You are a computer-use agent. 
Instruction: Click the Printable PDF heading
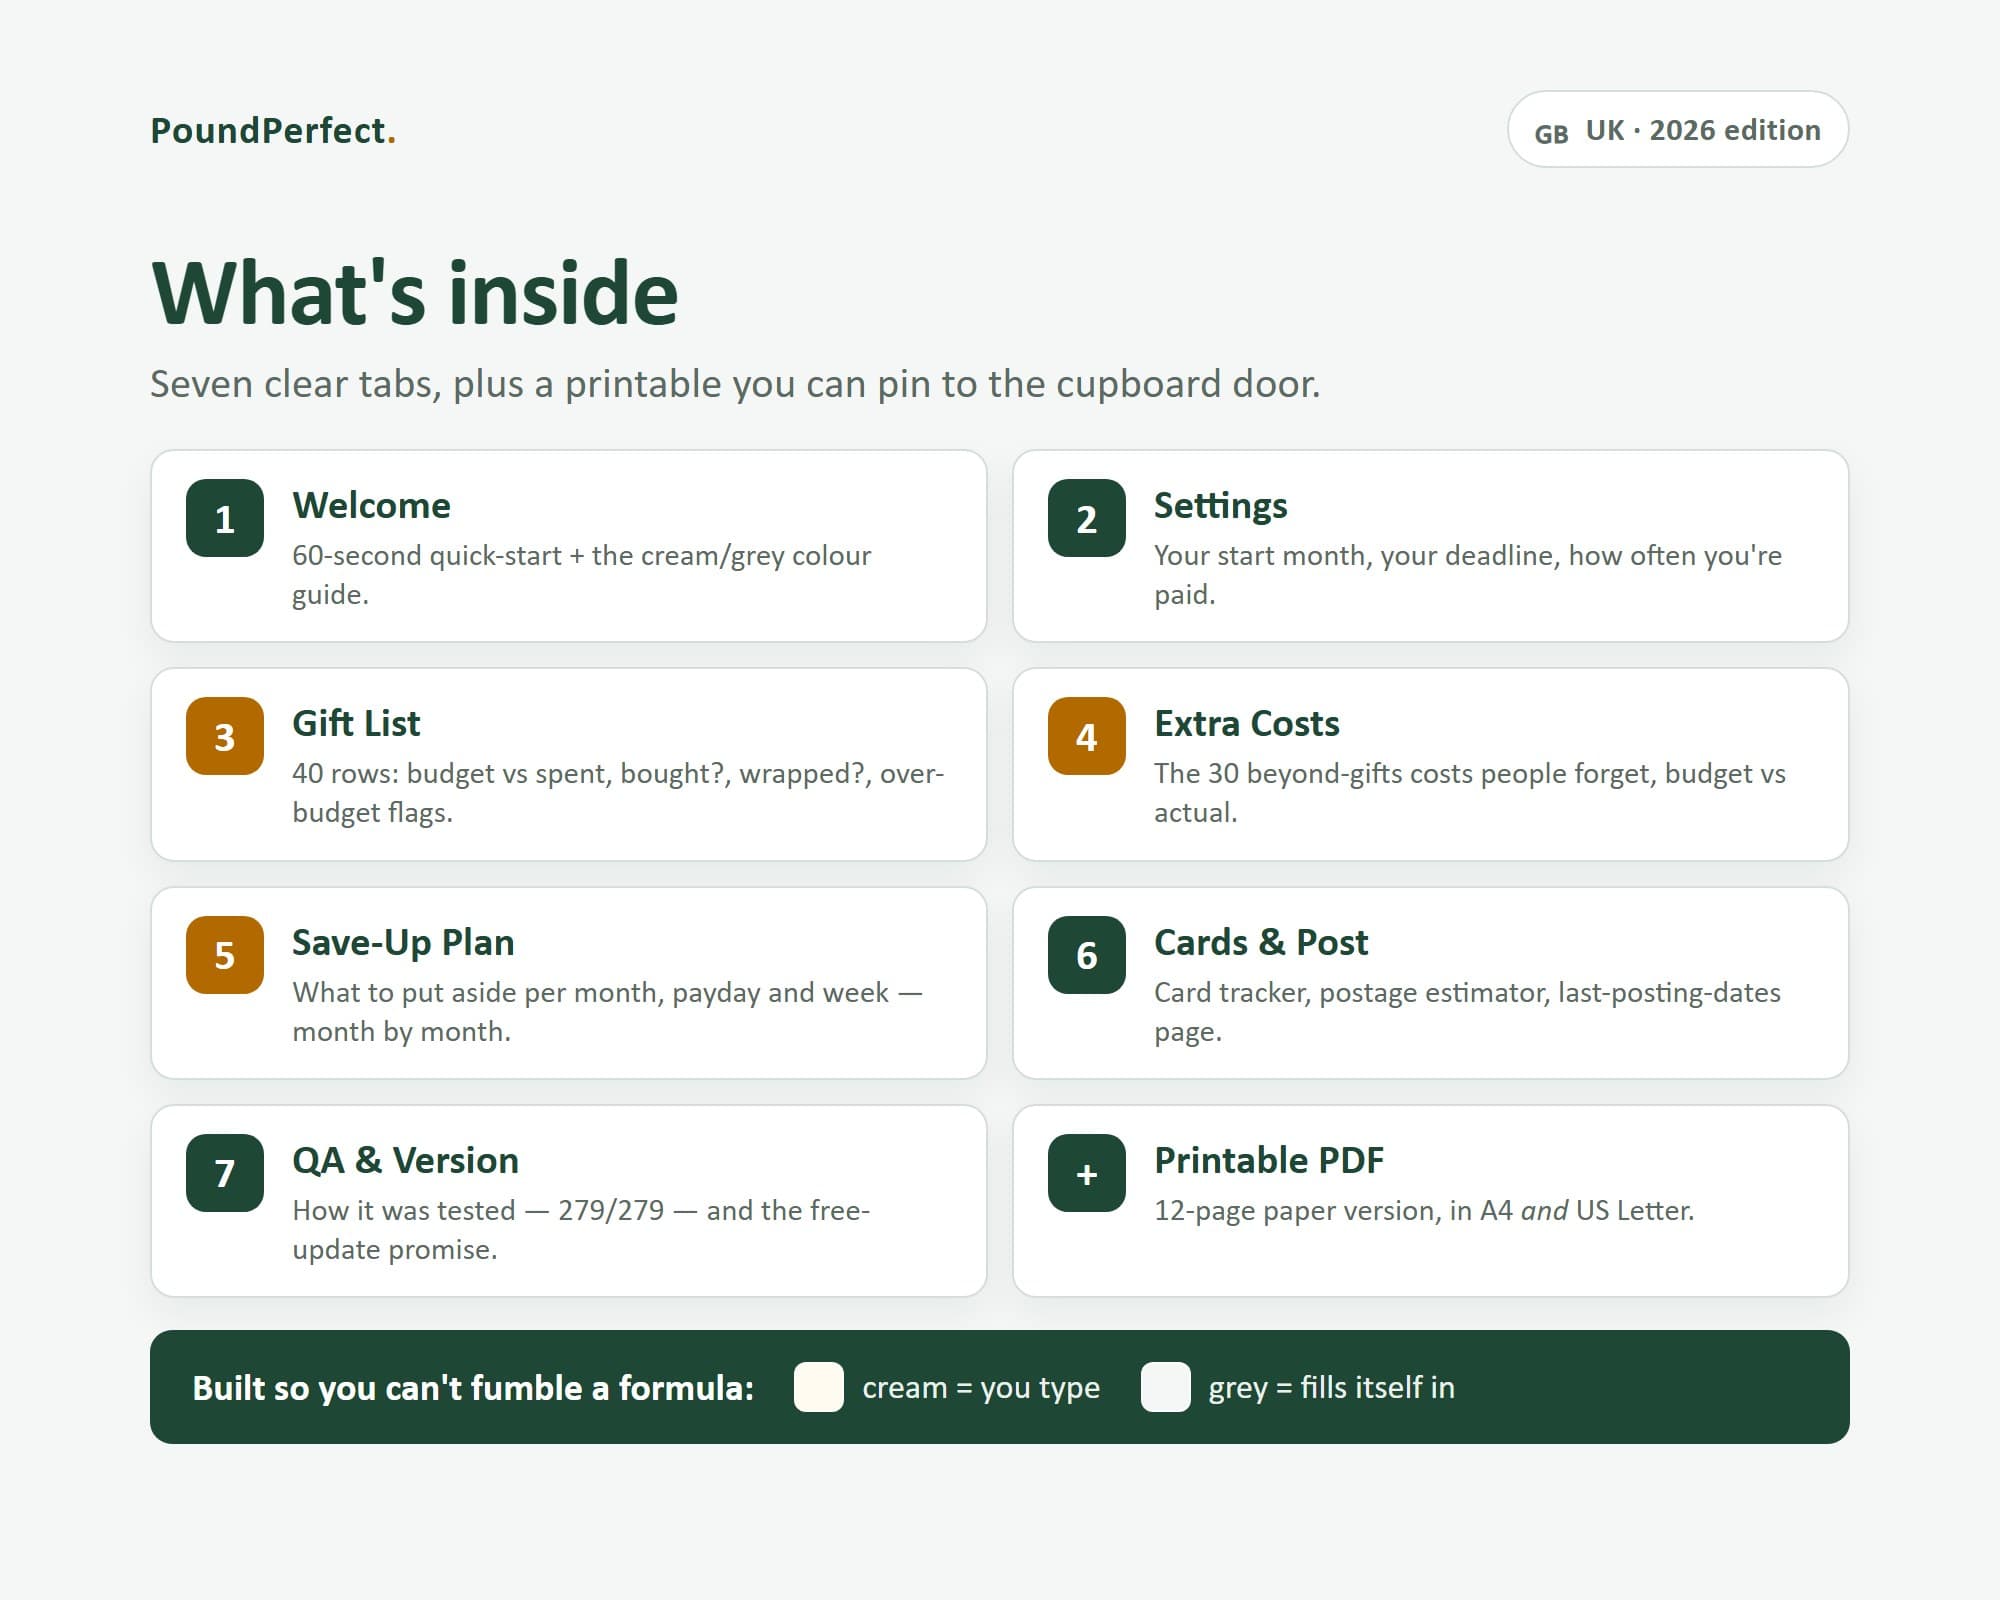click(1269, 1160)
